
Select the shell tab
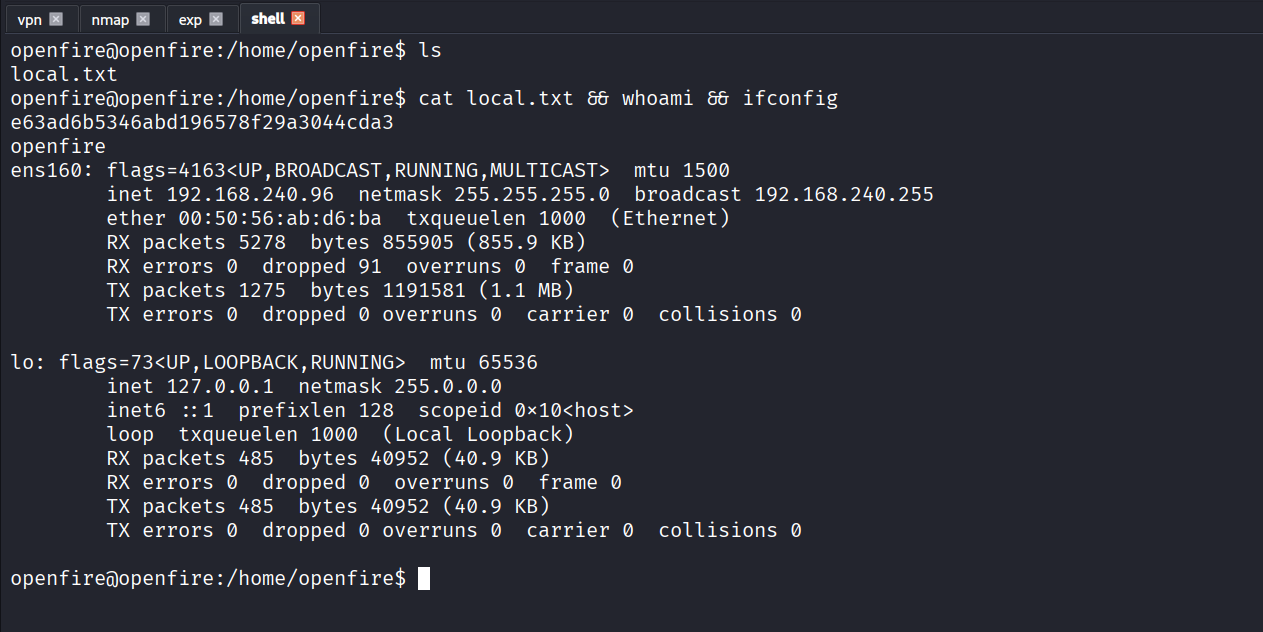coord(268,19)
